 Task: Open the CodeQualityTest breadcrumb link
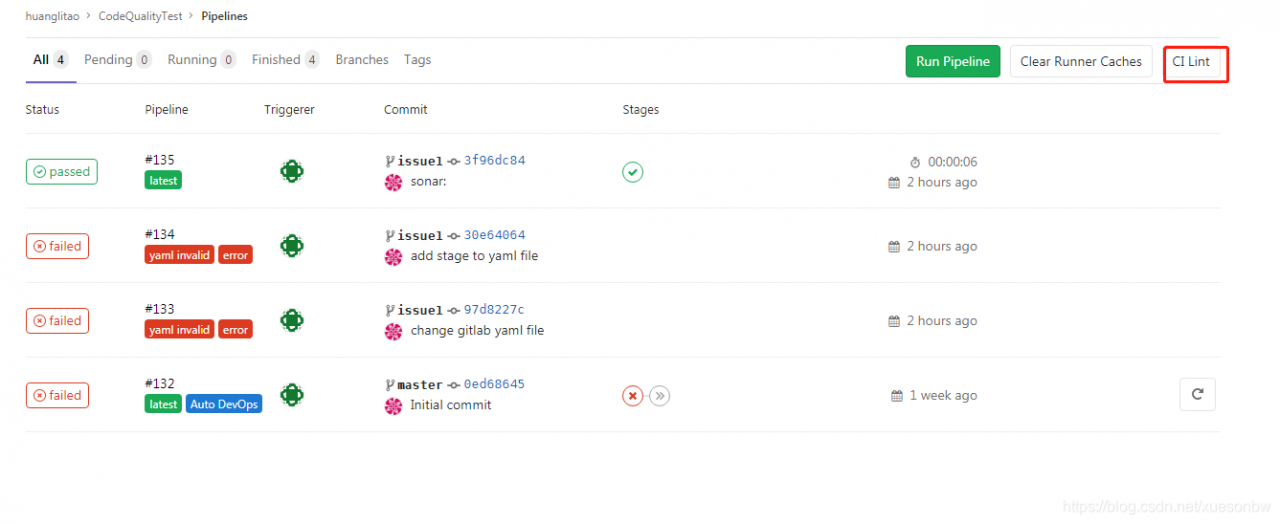click(140, 16)
